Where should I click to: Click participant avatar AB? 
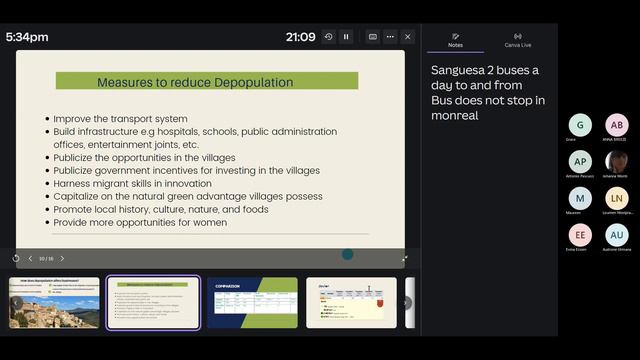617,125
